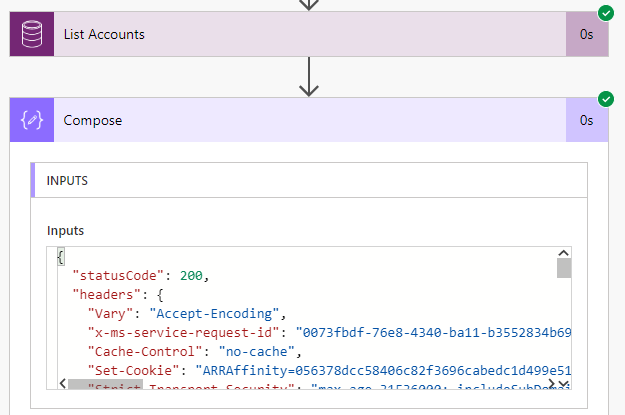Click the arrow connector above List Accounts
Viewport: 625px width, 415px height.
[309, 4]
